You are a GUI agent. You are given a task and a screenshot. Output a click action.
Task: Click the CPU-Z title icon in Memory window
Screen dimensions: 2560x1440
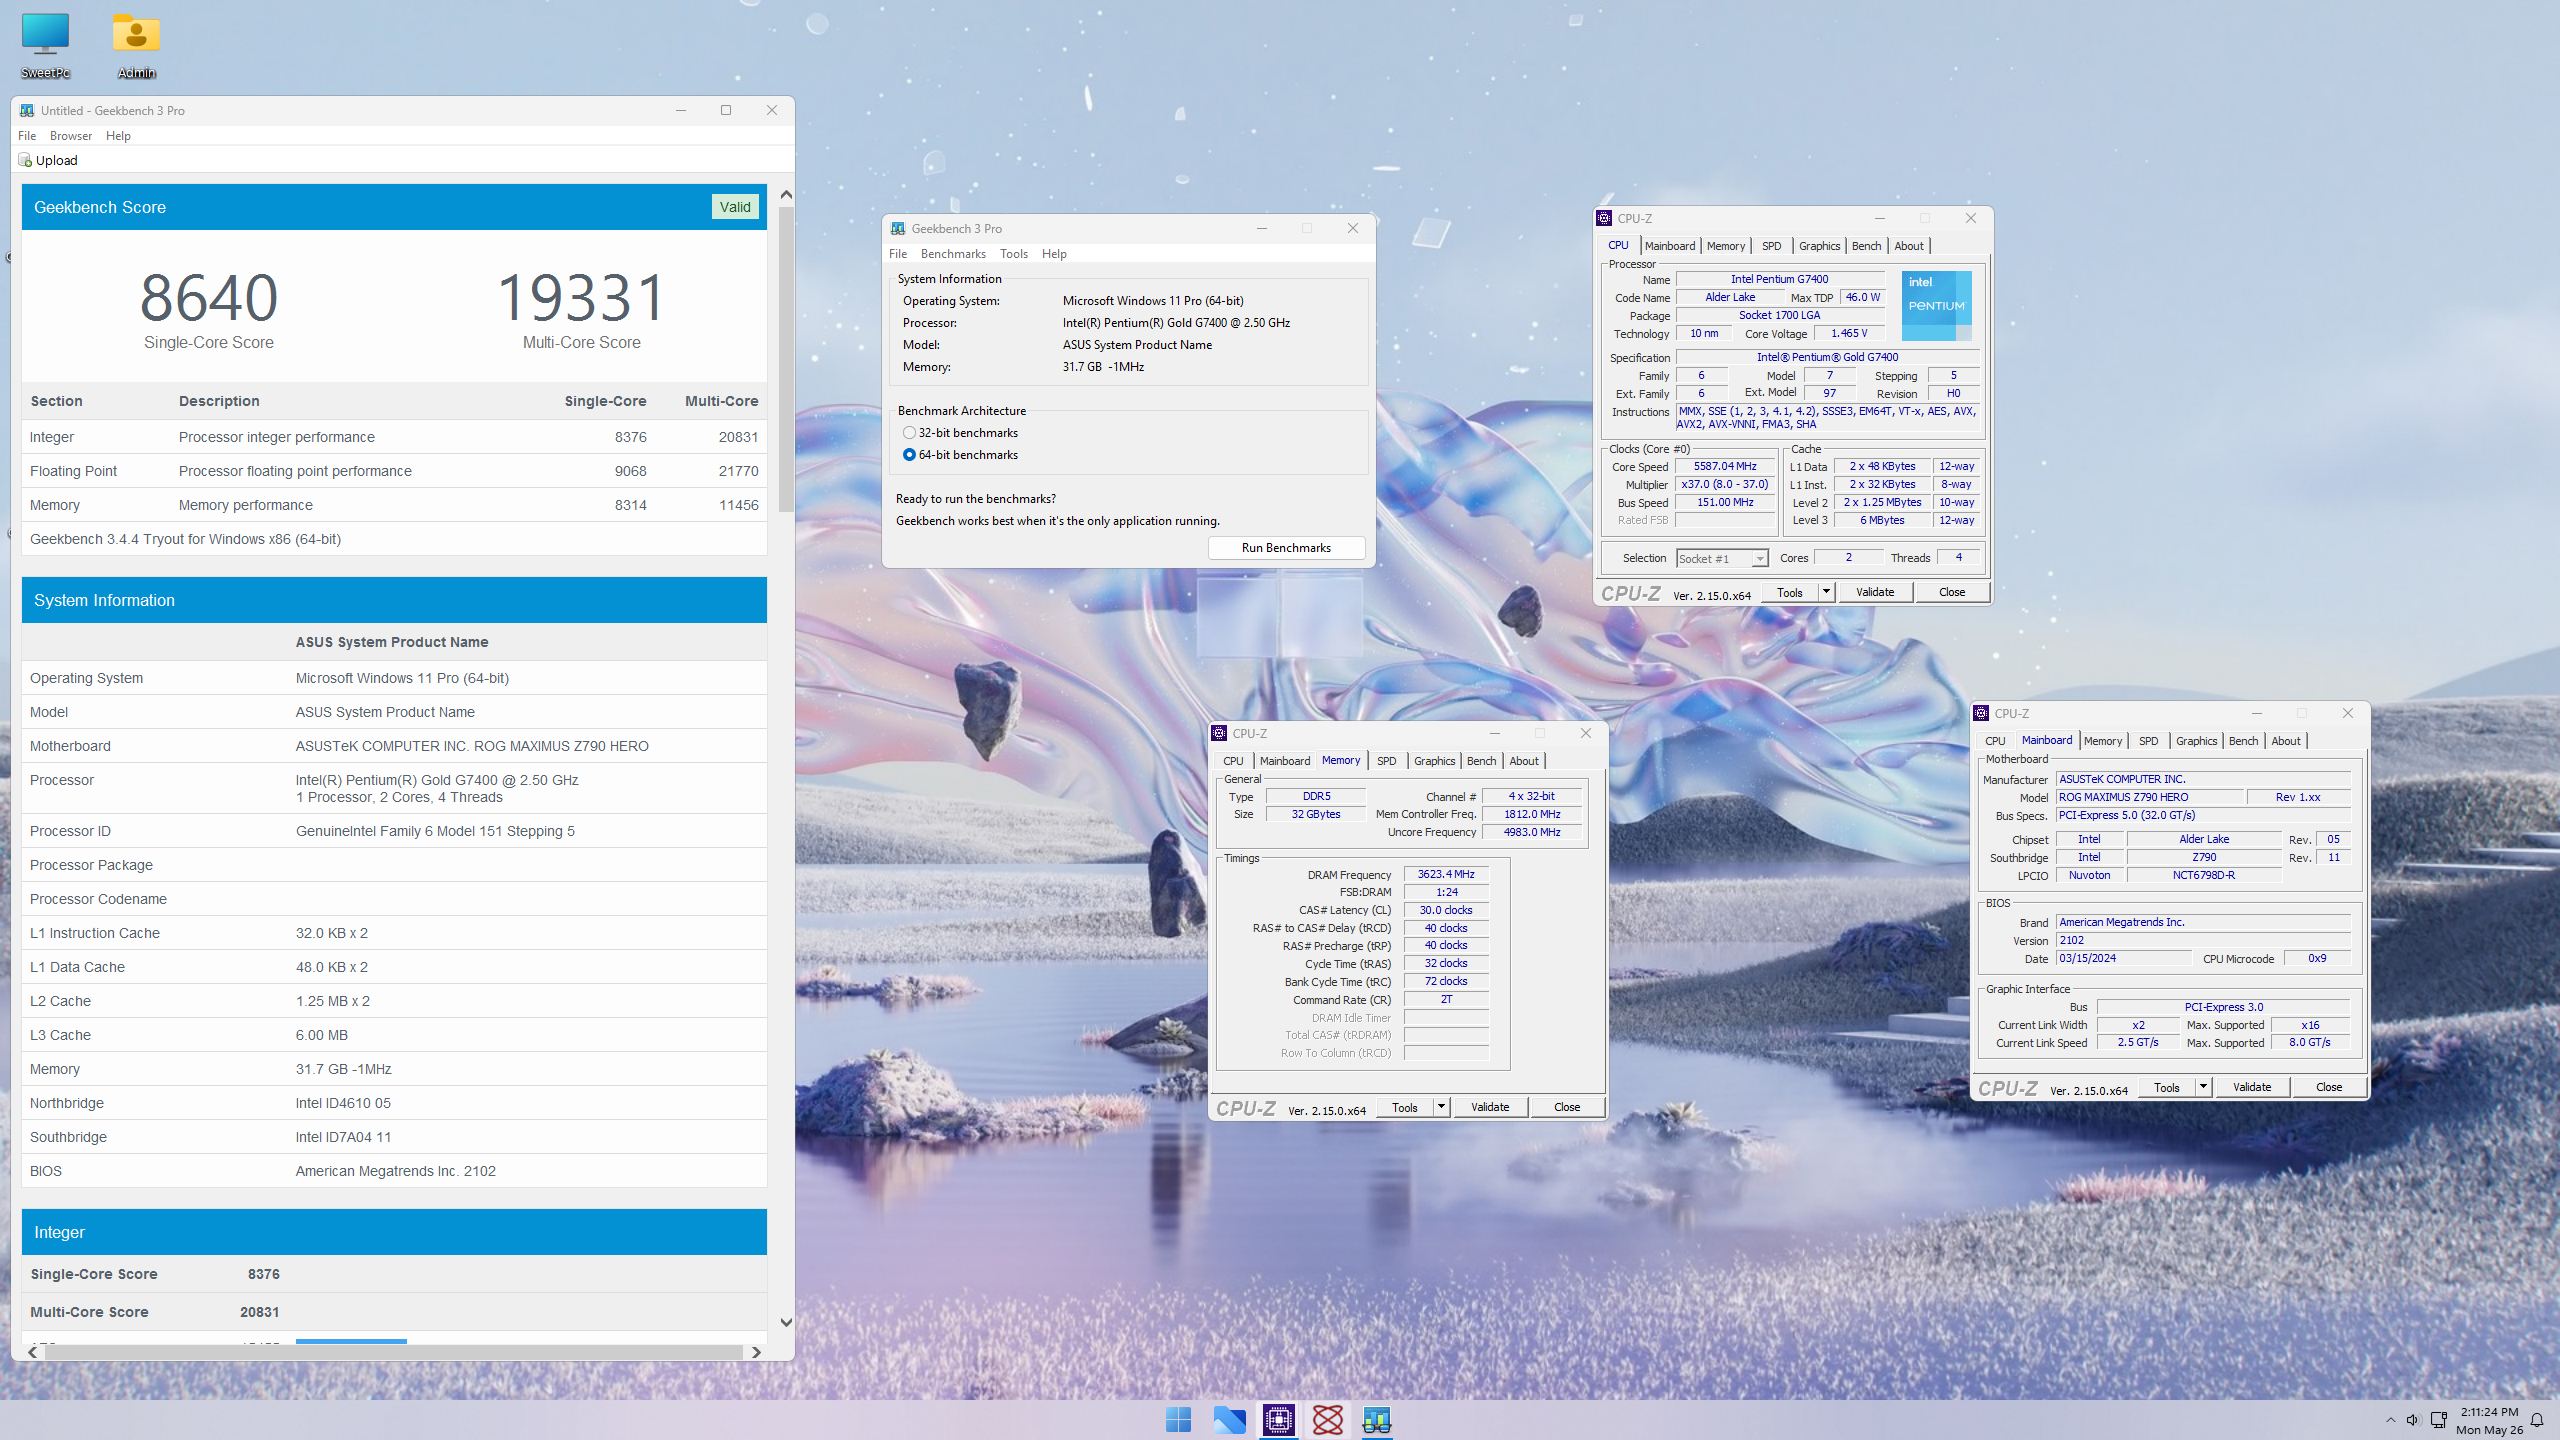pos(1219,733)
